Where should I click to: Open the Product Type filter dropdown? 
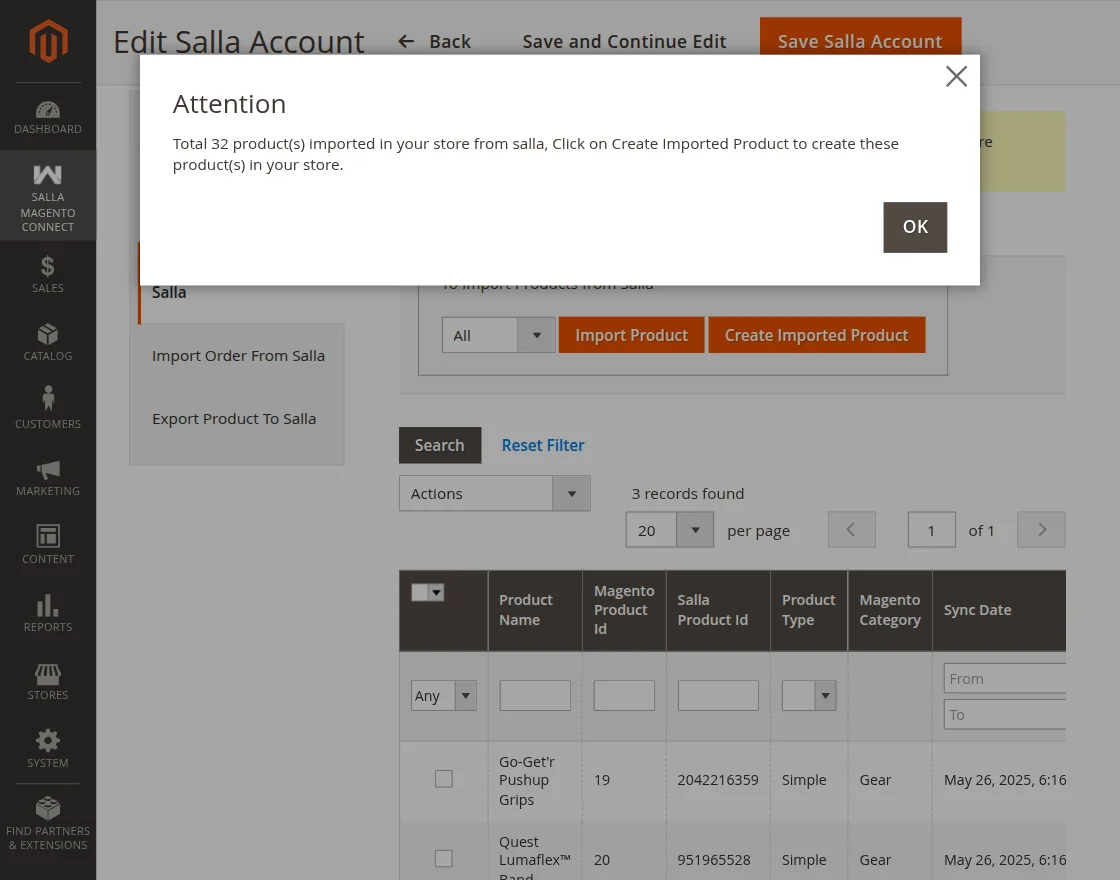pyautogui.click(x=809, y=695)
